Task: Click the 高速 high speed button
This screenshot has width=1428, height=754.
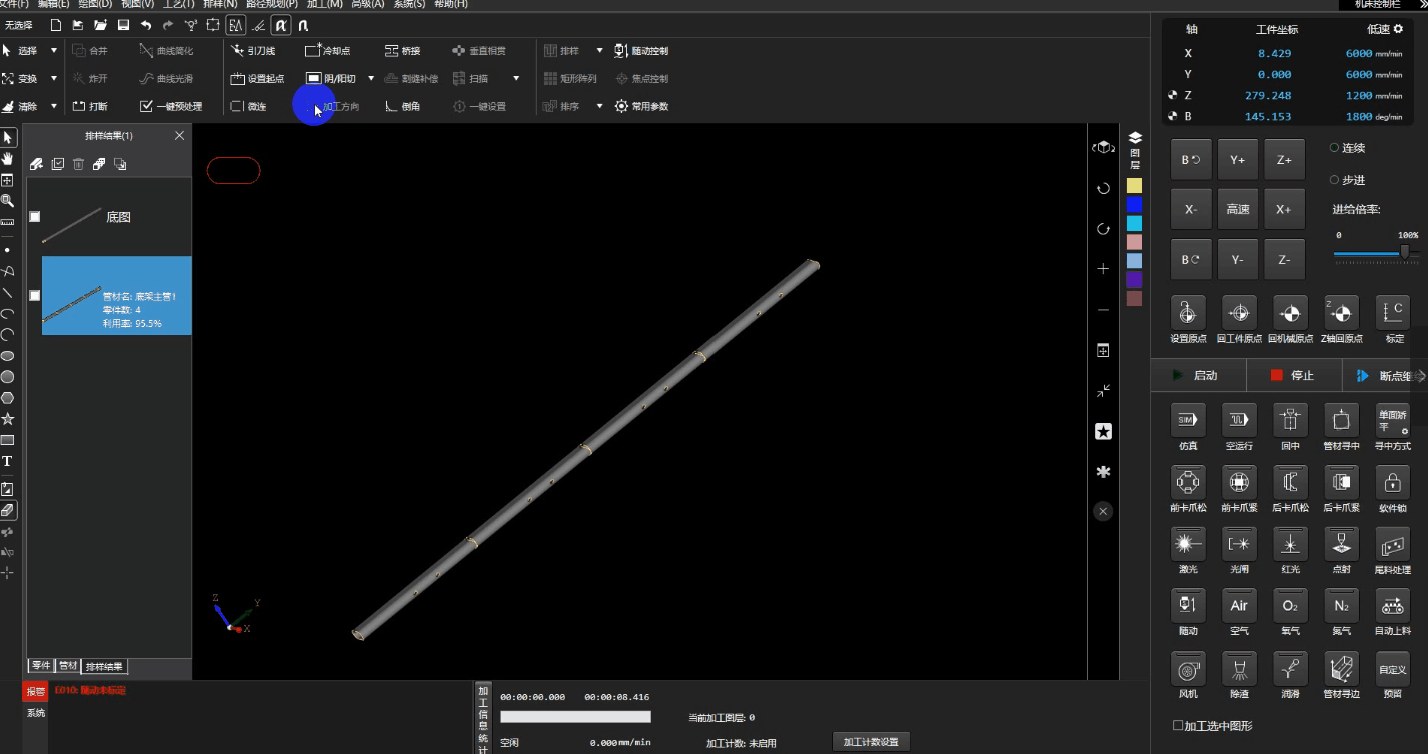Action: (x=1238, y=209)
